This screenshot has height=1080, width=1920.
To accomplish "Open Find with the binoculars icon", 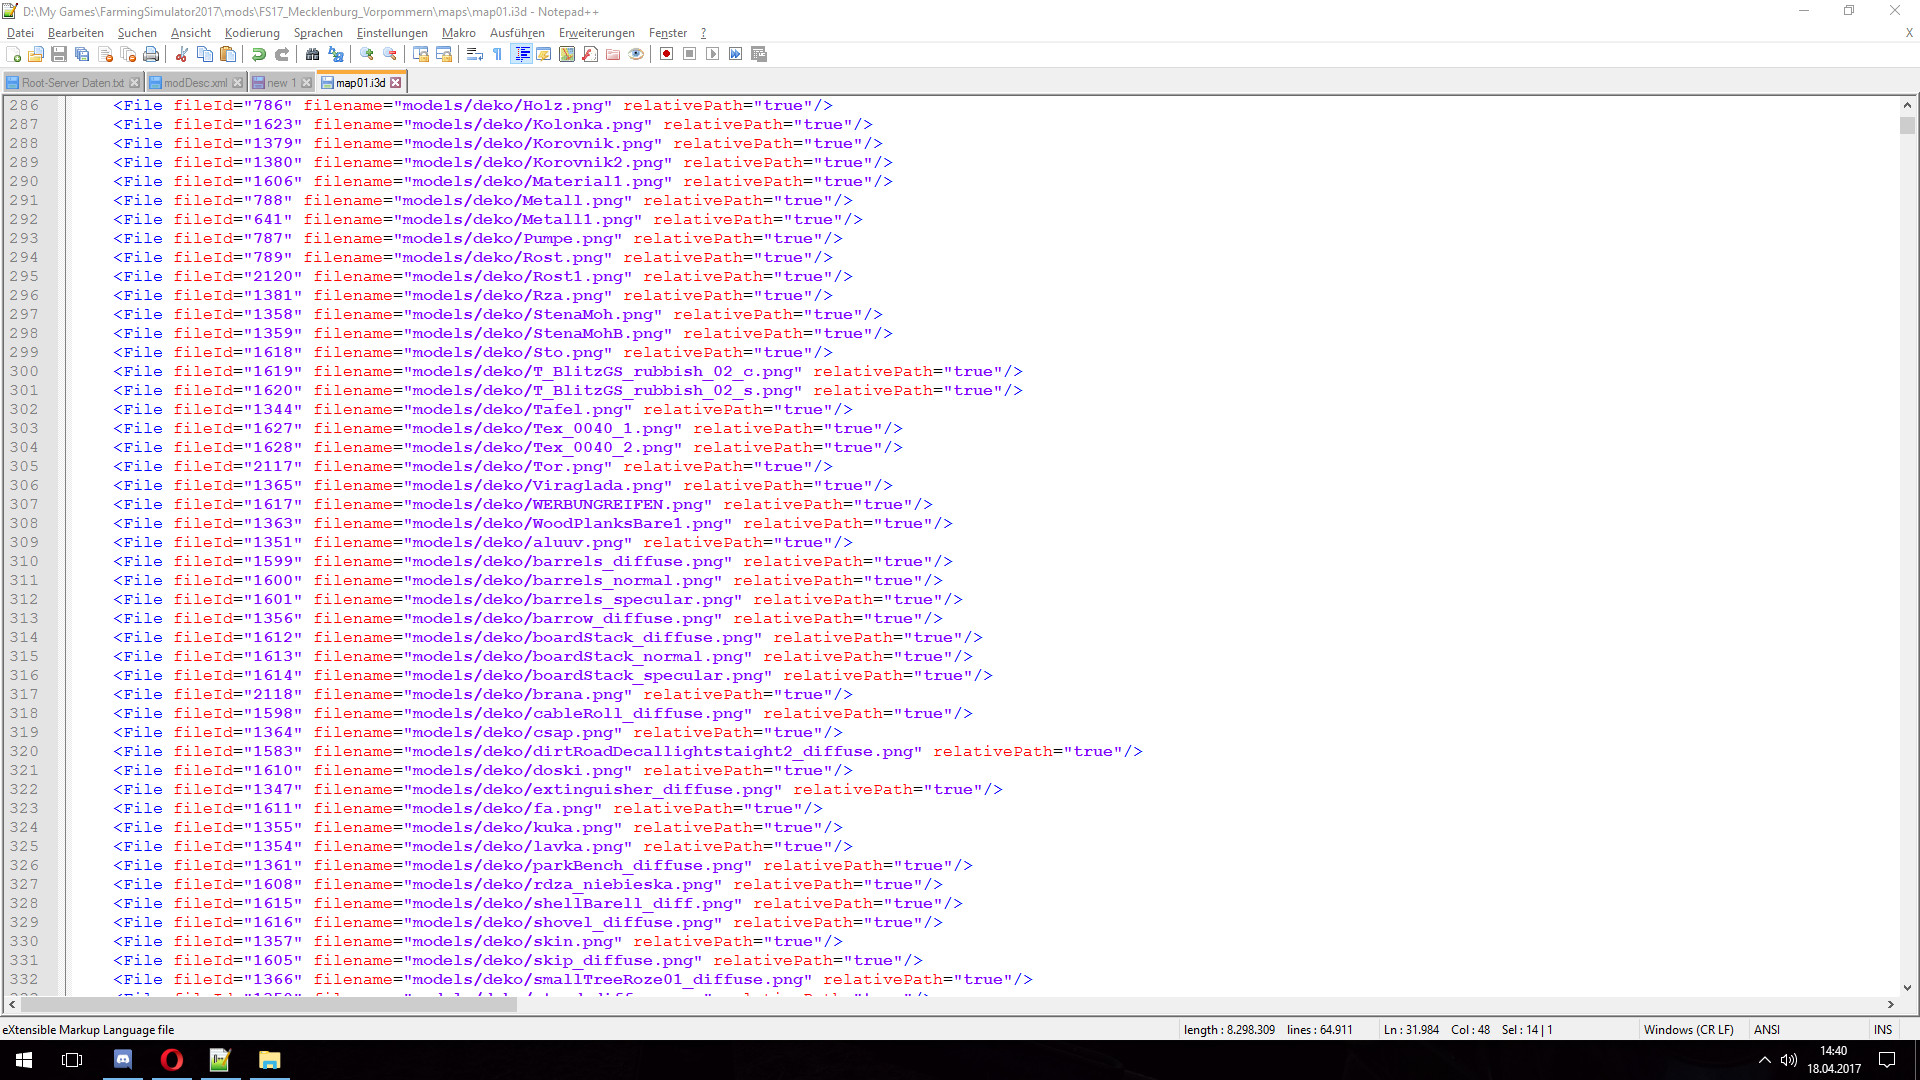I will coord(313,54).
